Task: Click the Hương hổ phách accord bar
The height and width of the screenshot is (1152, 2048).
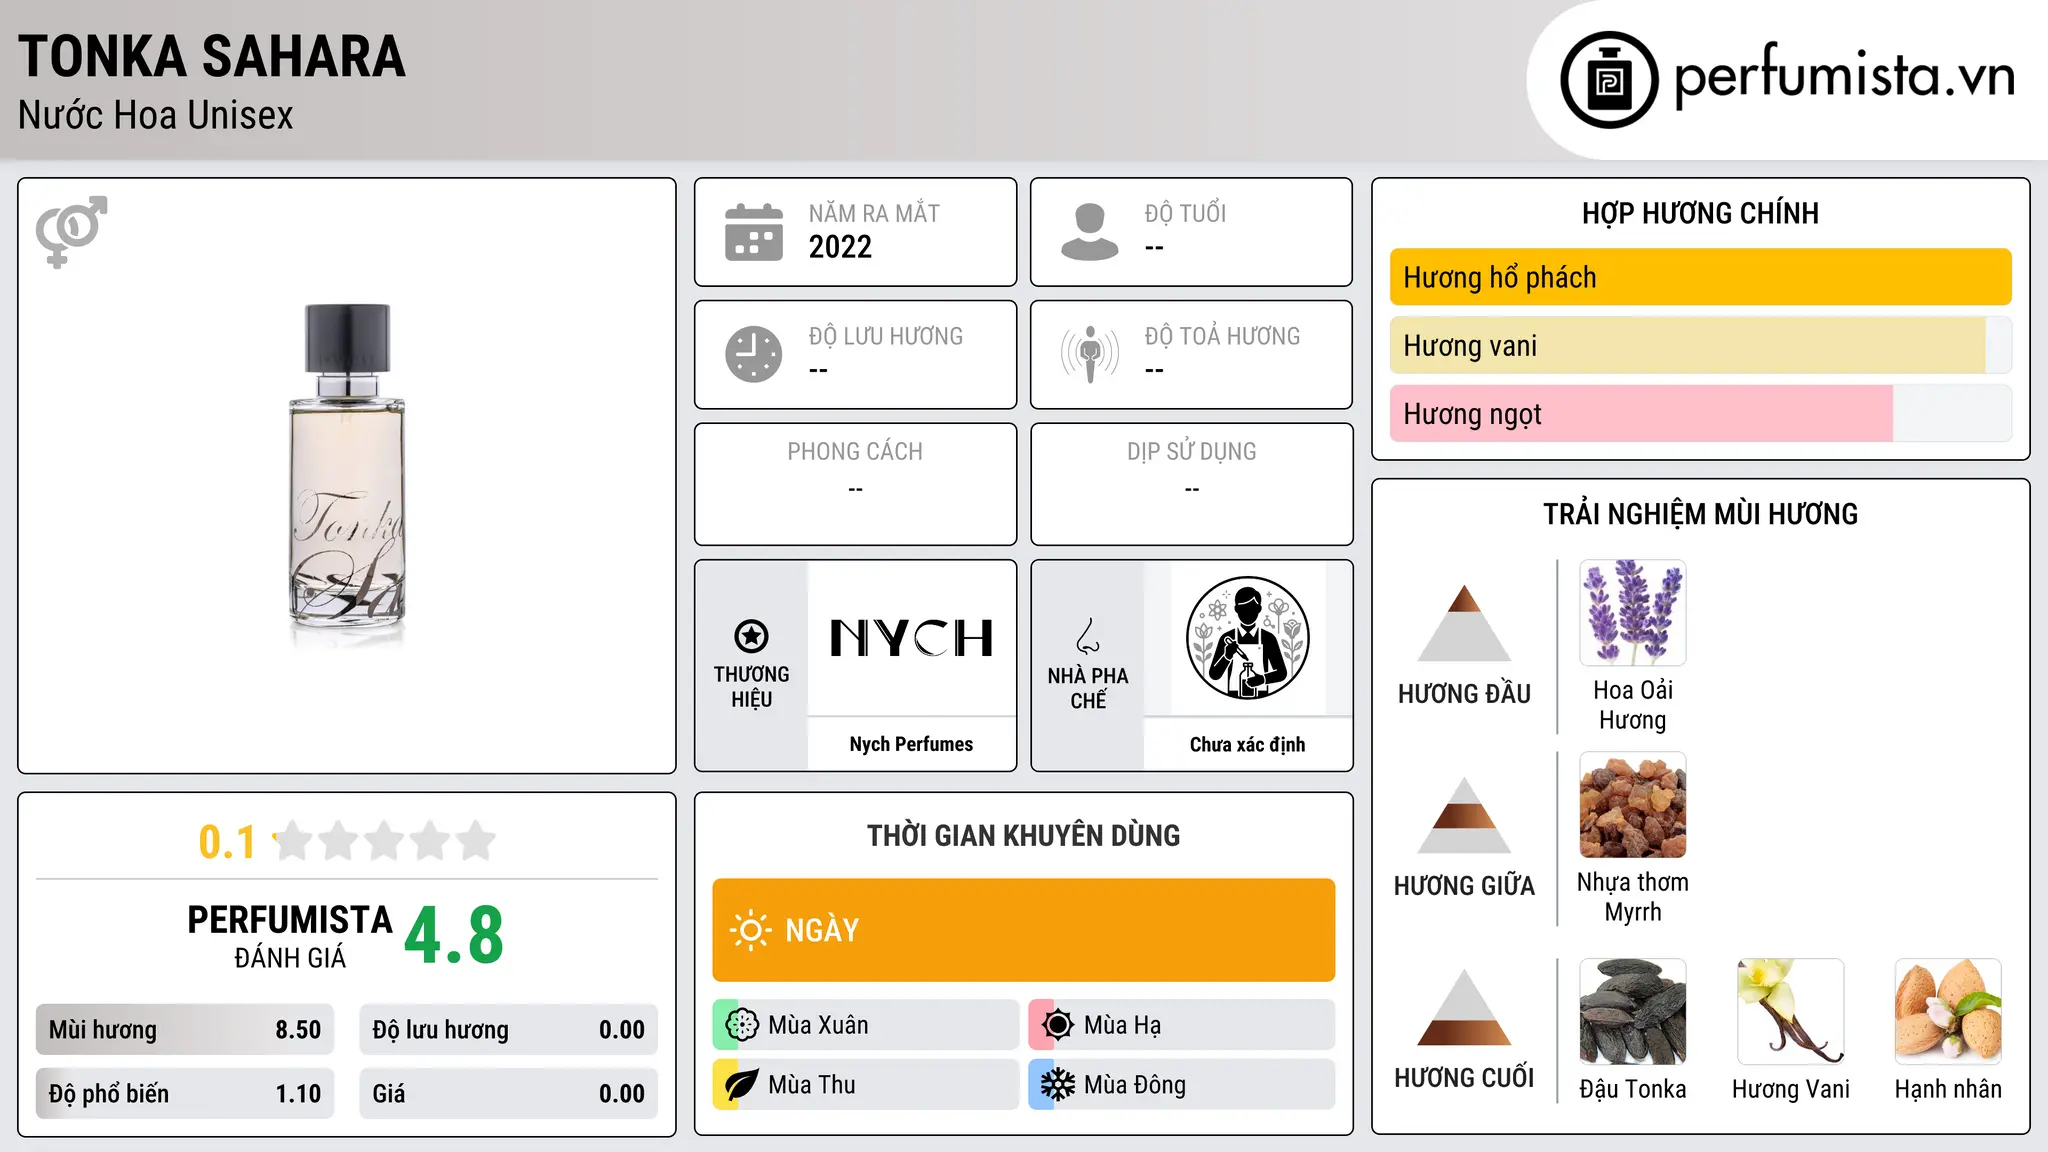Action: click(1700, 277)
